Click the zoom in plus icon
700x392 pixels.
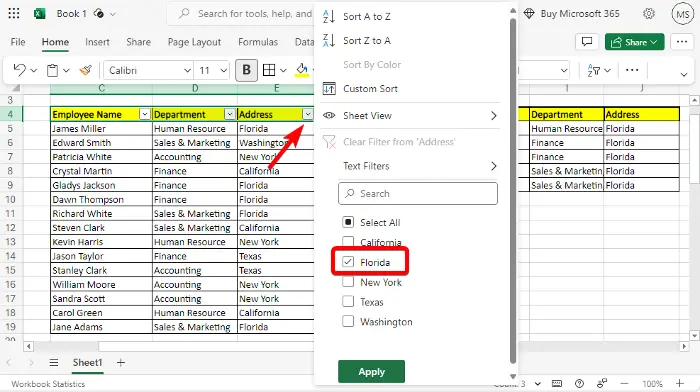(x=679, y=384)
